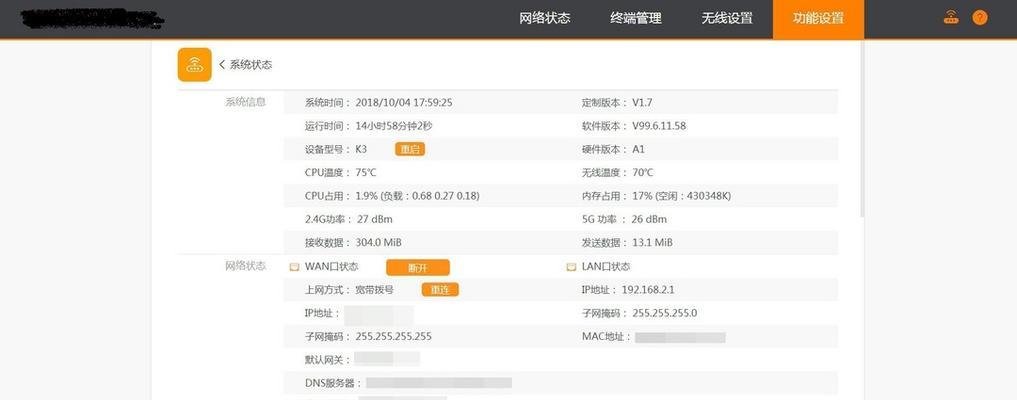The width and height of the screenshot is (1017, 400).
Task: Click wireless temperature value 70℃
Action: tap(643, 172)
